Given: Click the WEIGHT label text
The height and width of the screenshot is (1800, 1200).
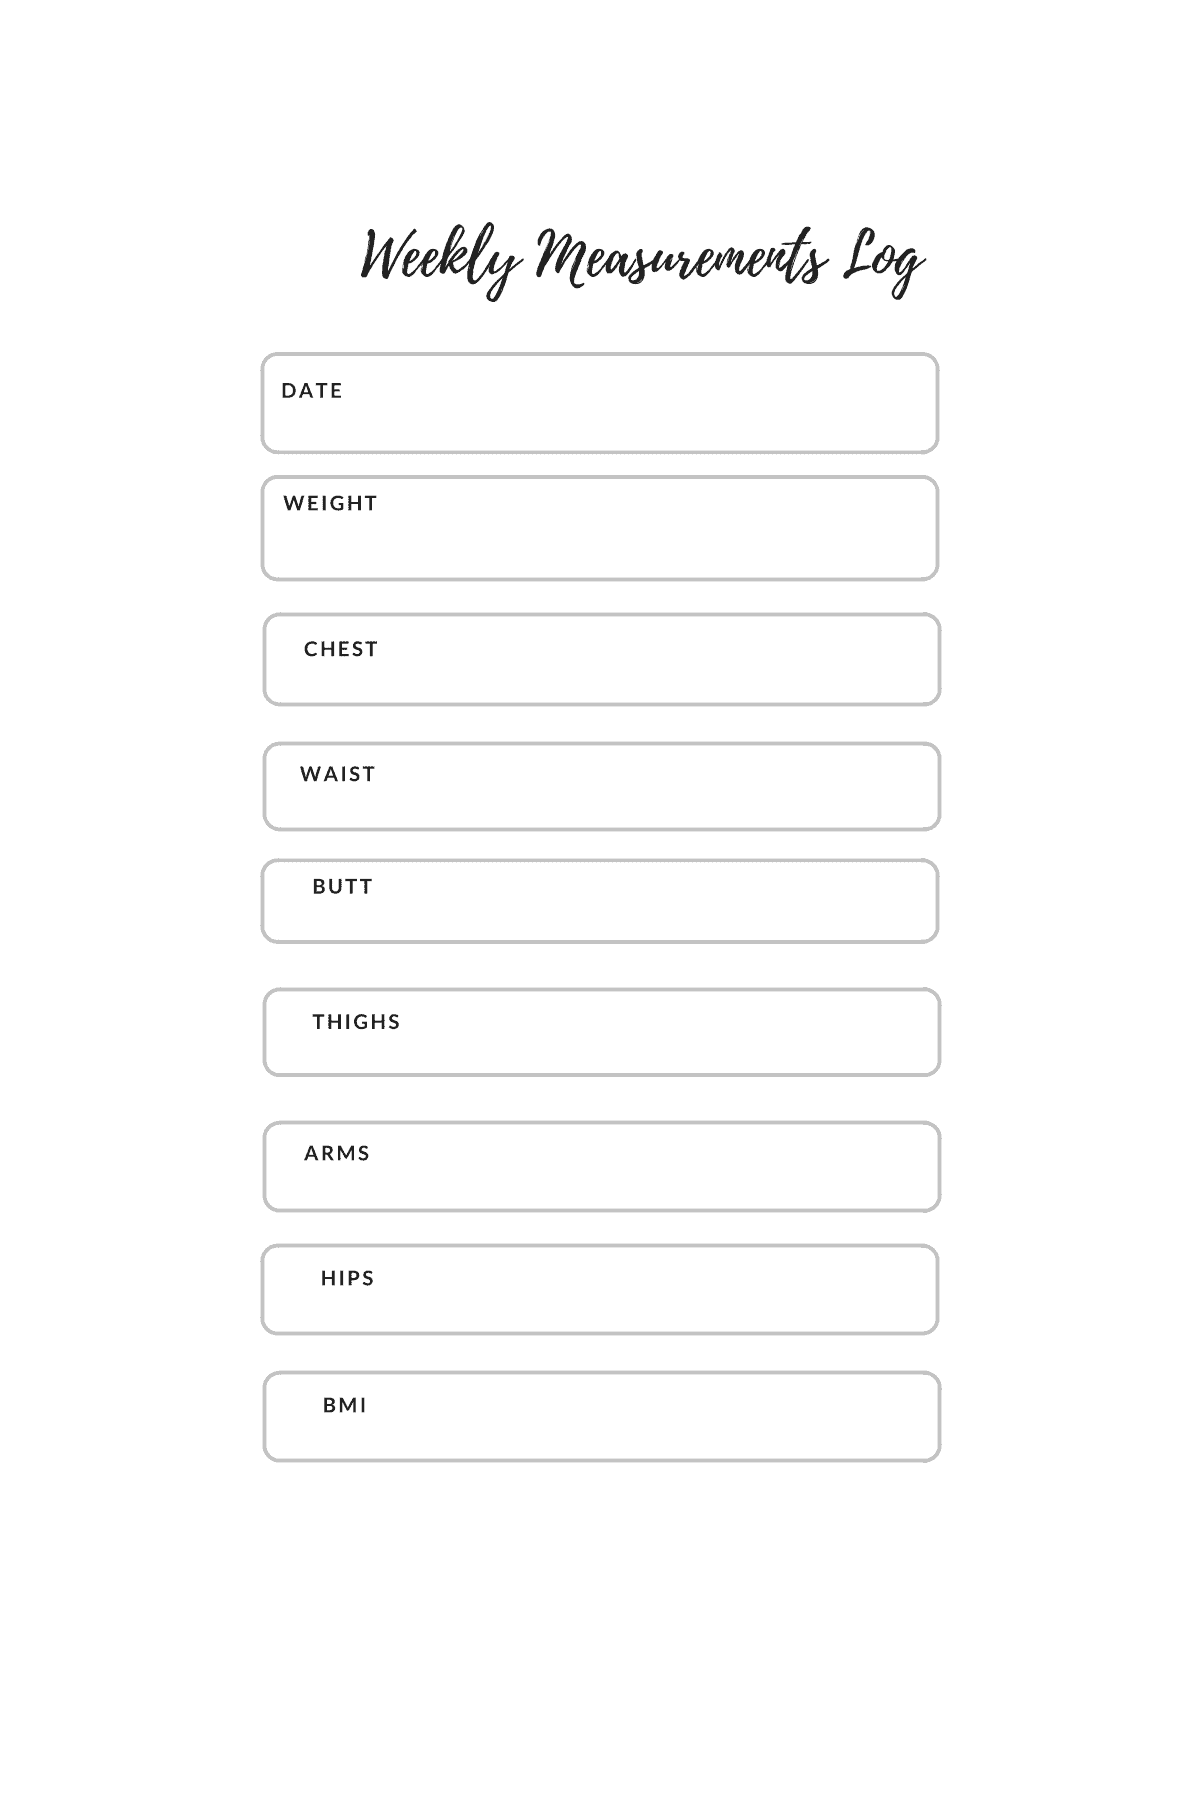Looking at the screenshot, I should tap(330, 503).
